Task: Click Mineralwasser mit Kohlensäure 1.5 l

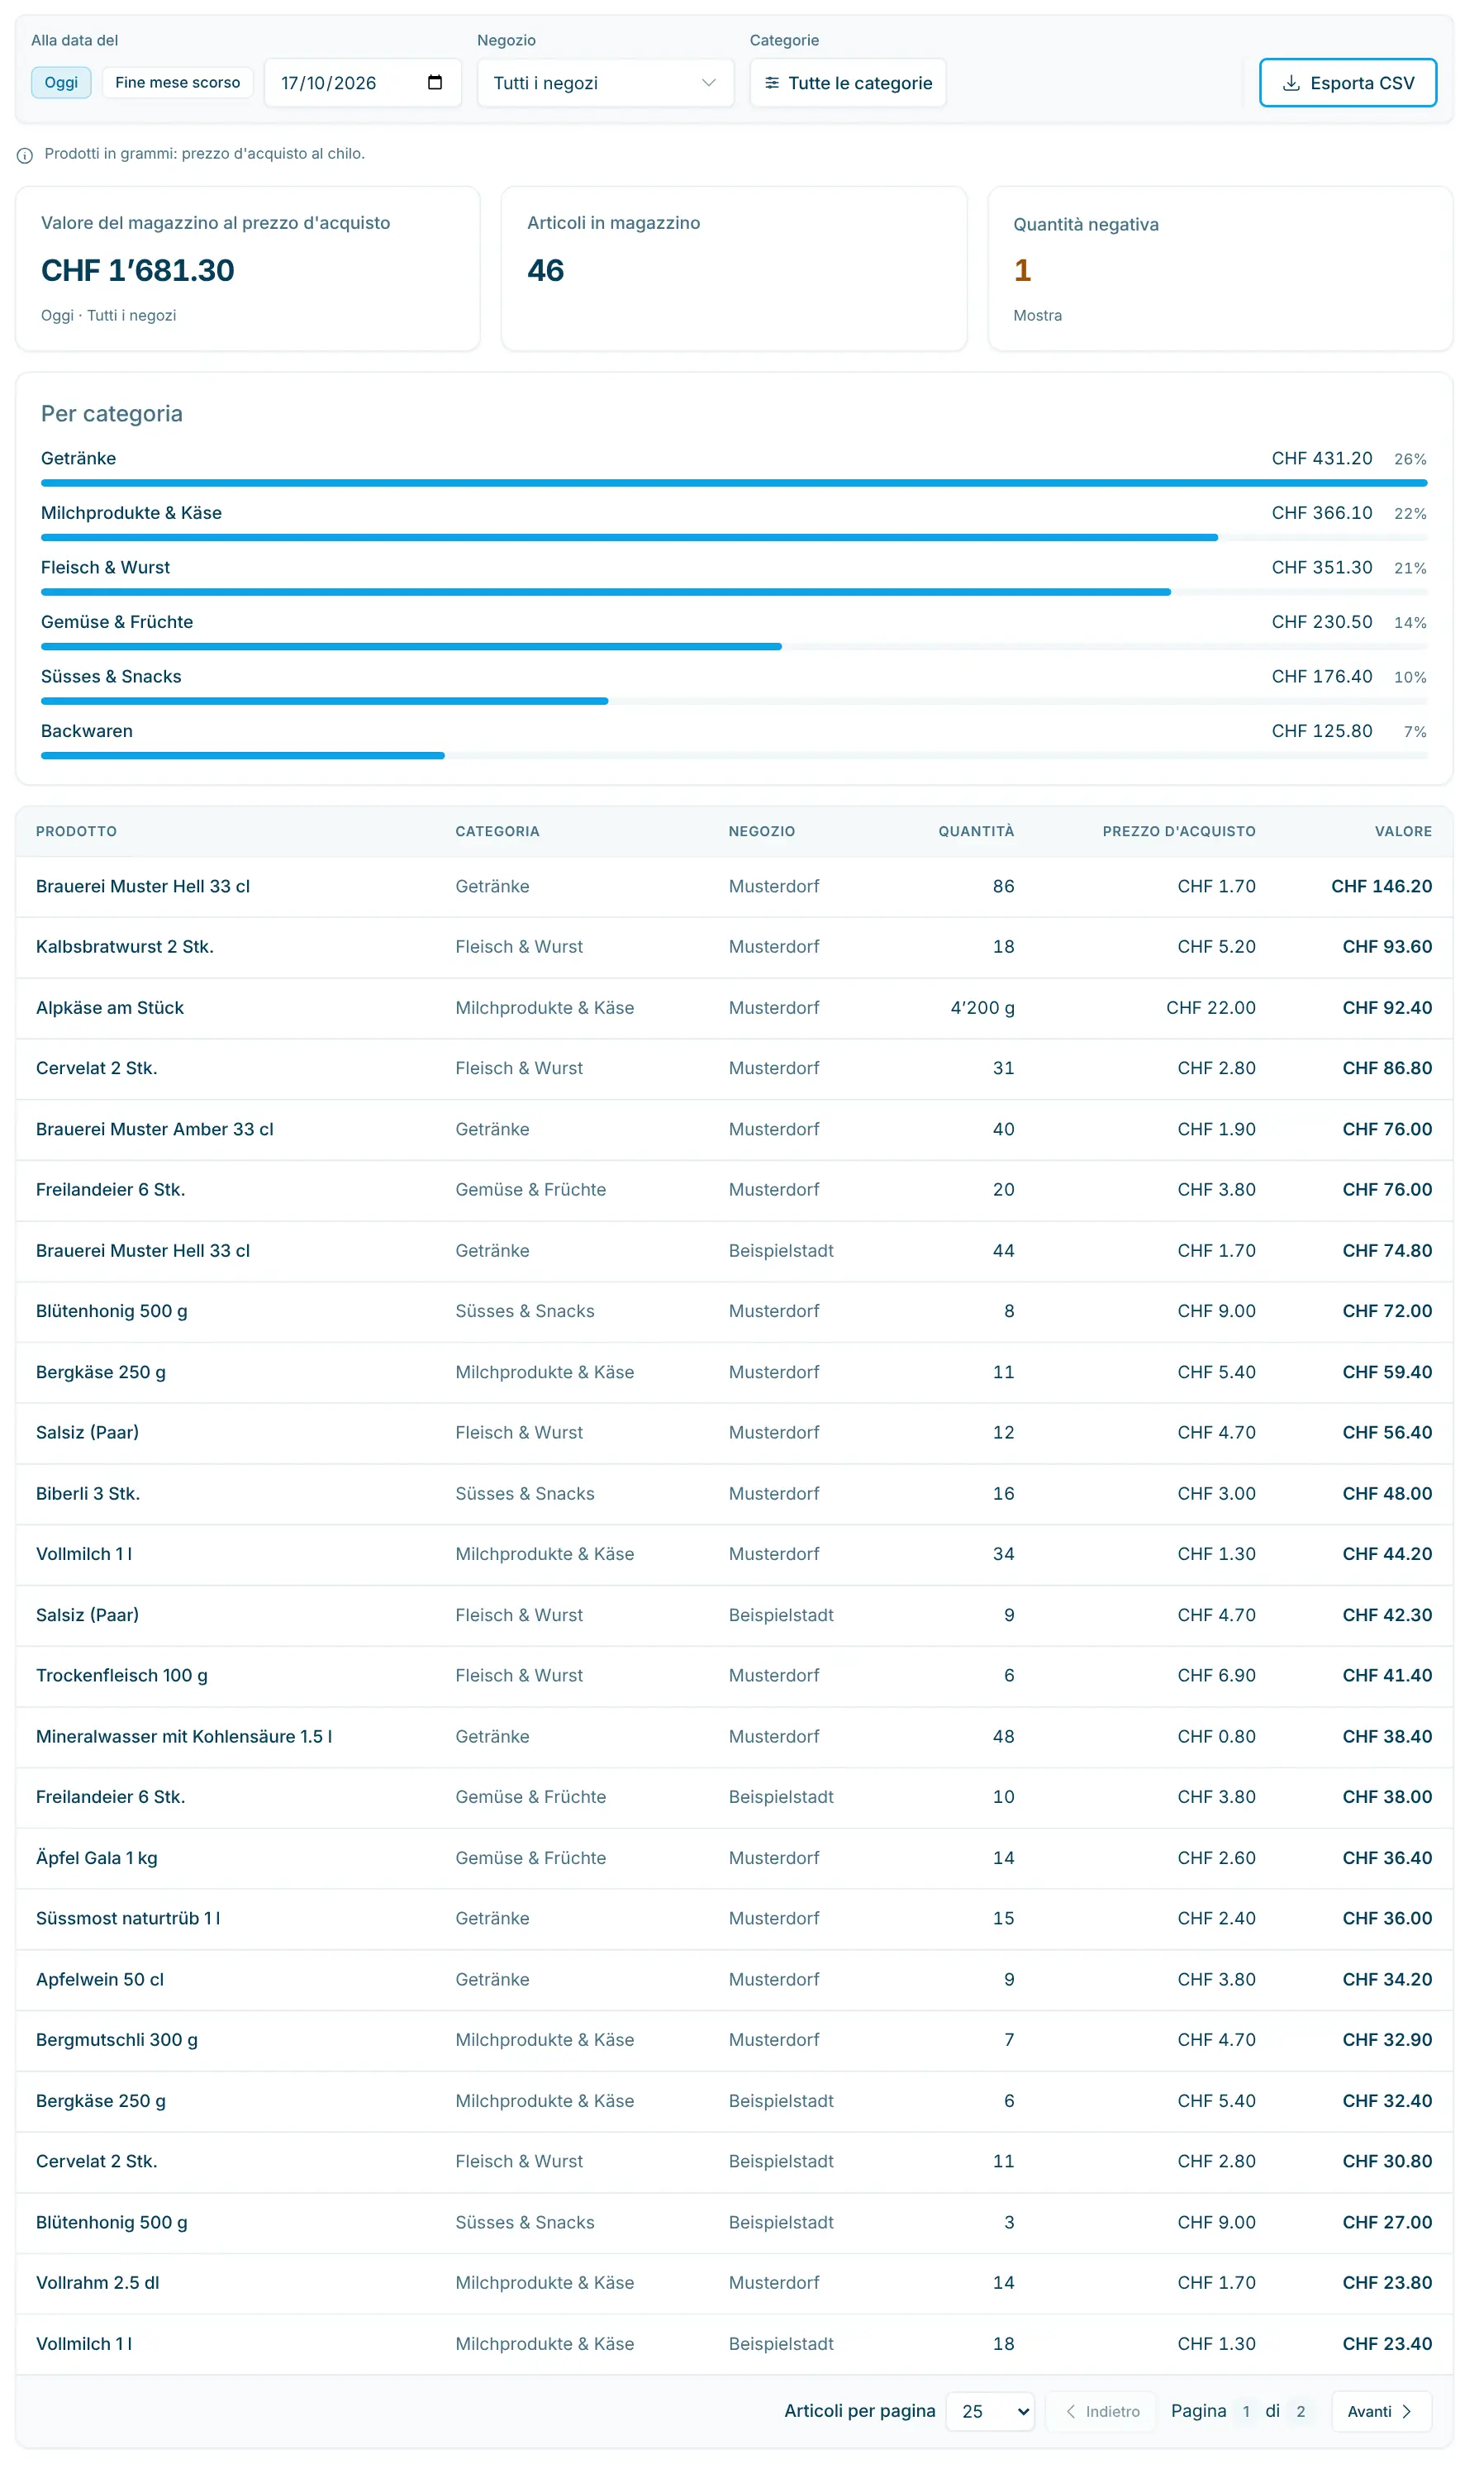Action: (x=184, y=1737)
